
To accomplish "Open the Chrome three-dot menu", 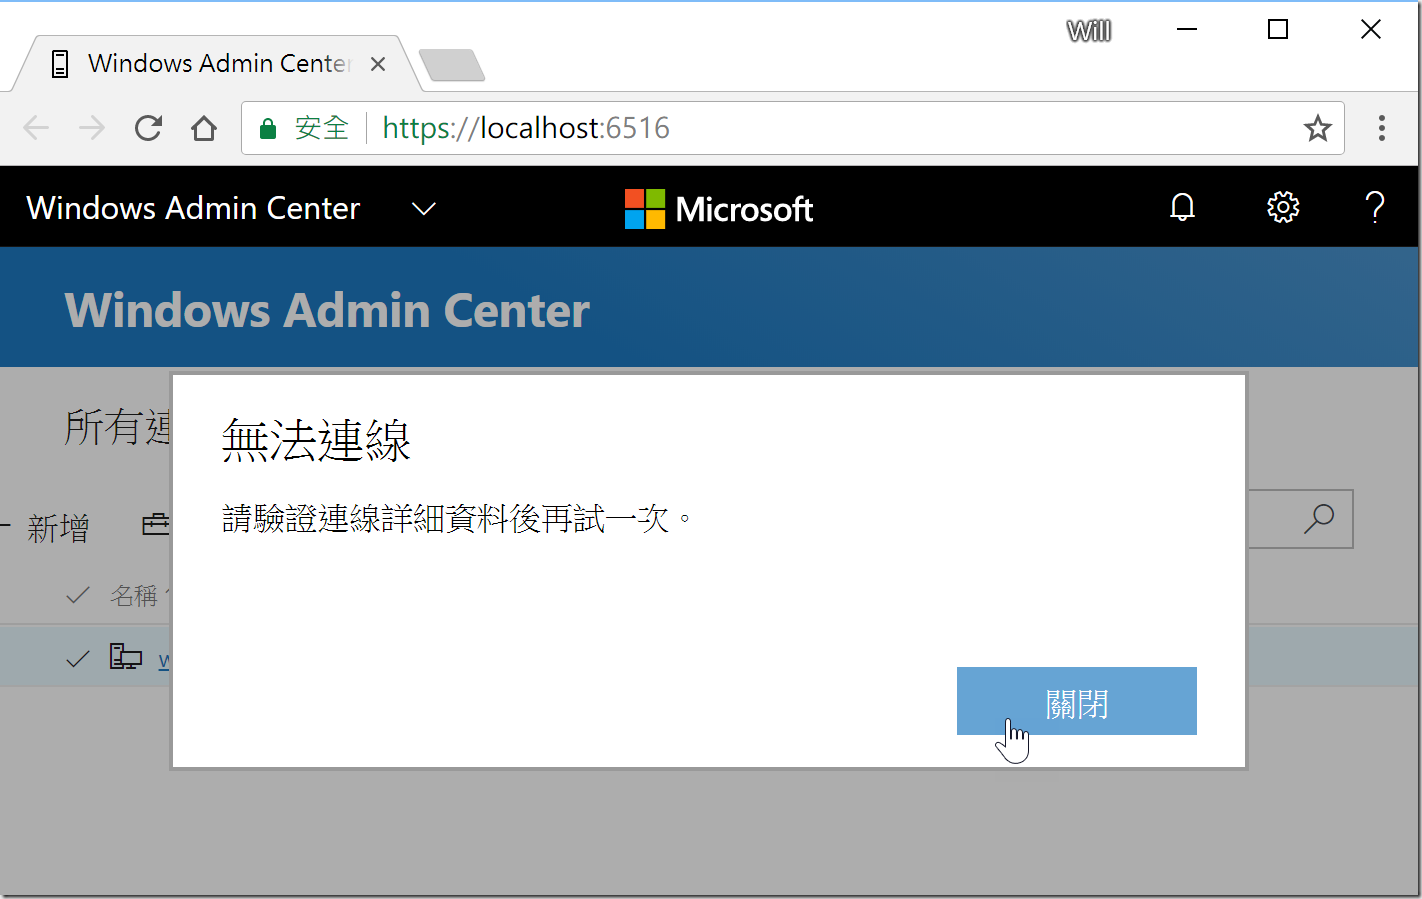I will tap(1381, 128).
